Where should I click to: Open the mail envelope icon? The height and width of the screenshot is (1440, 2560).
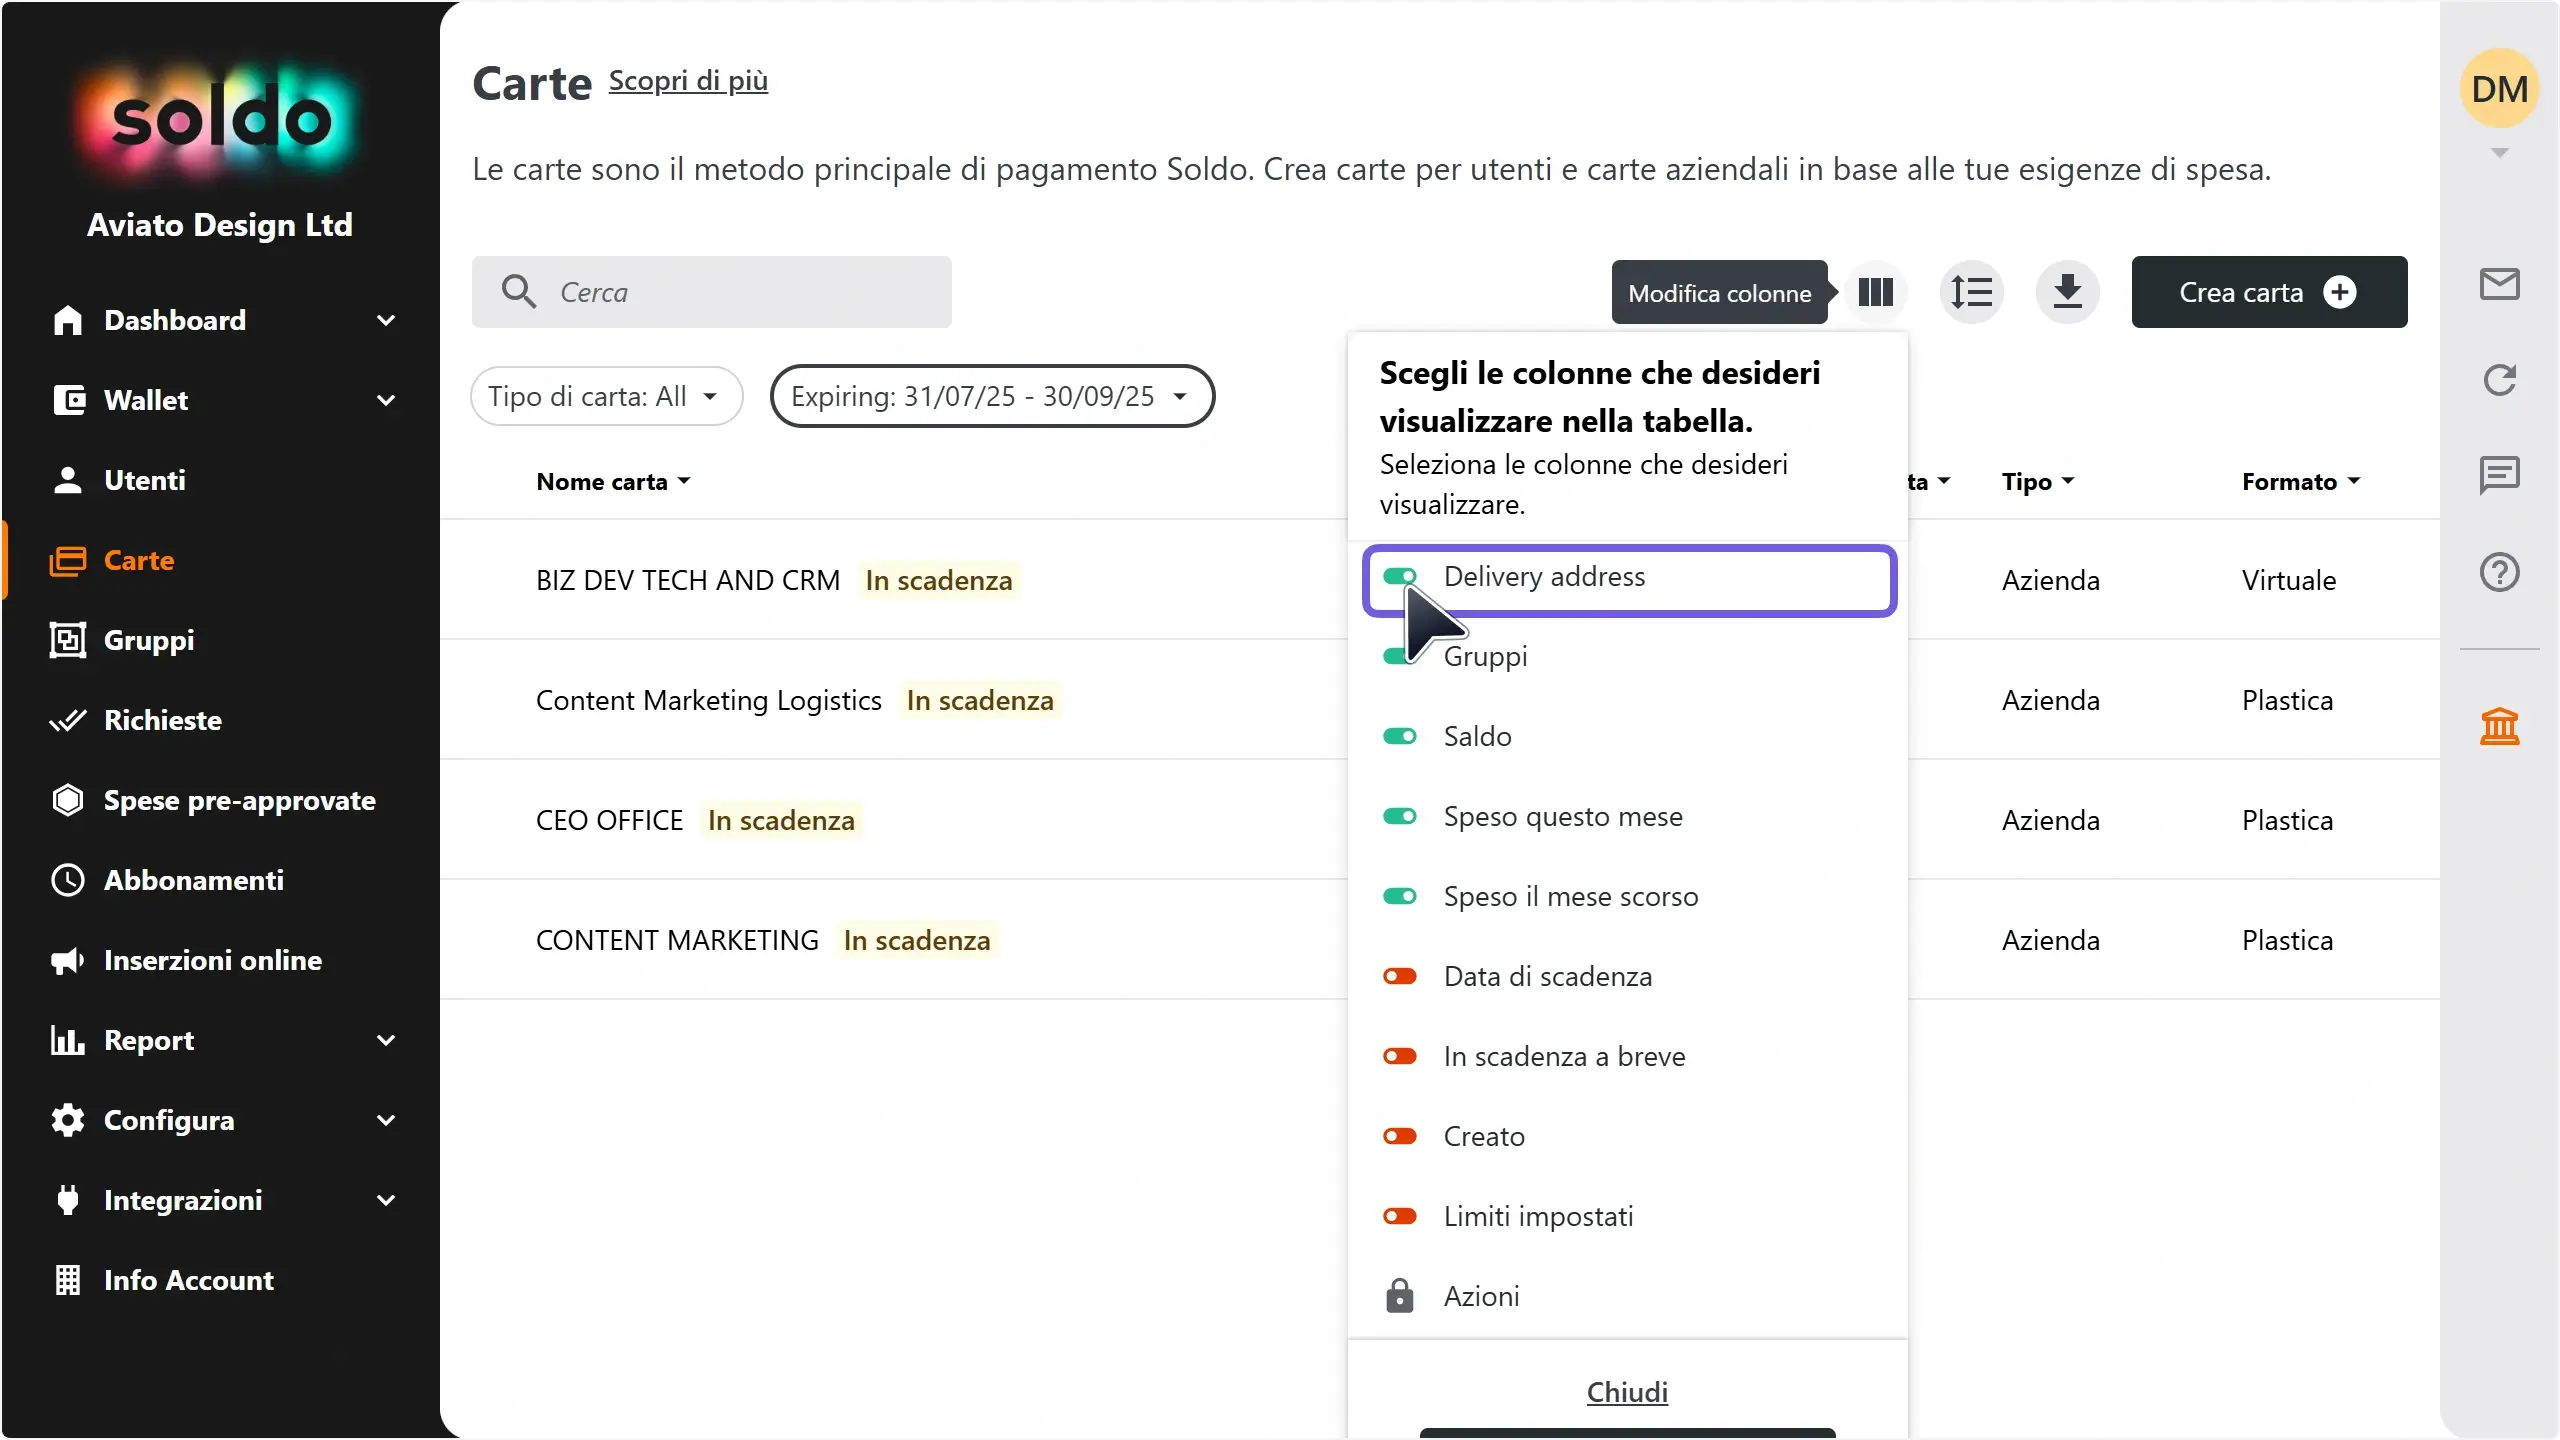coord(2499,284)
